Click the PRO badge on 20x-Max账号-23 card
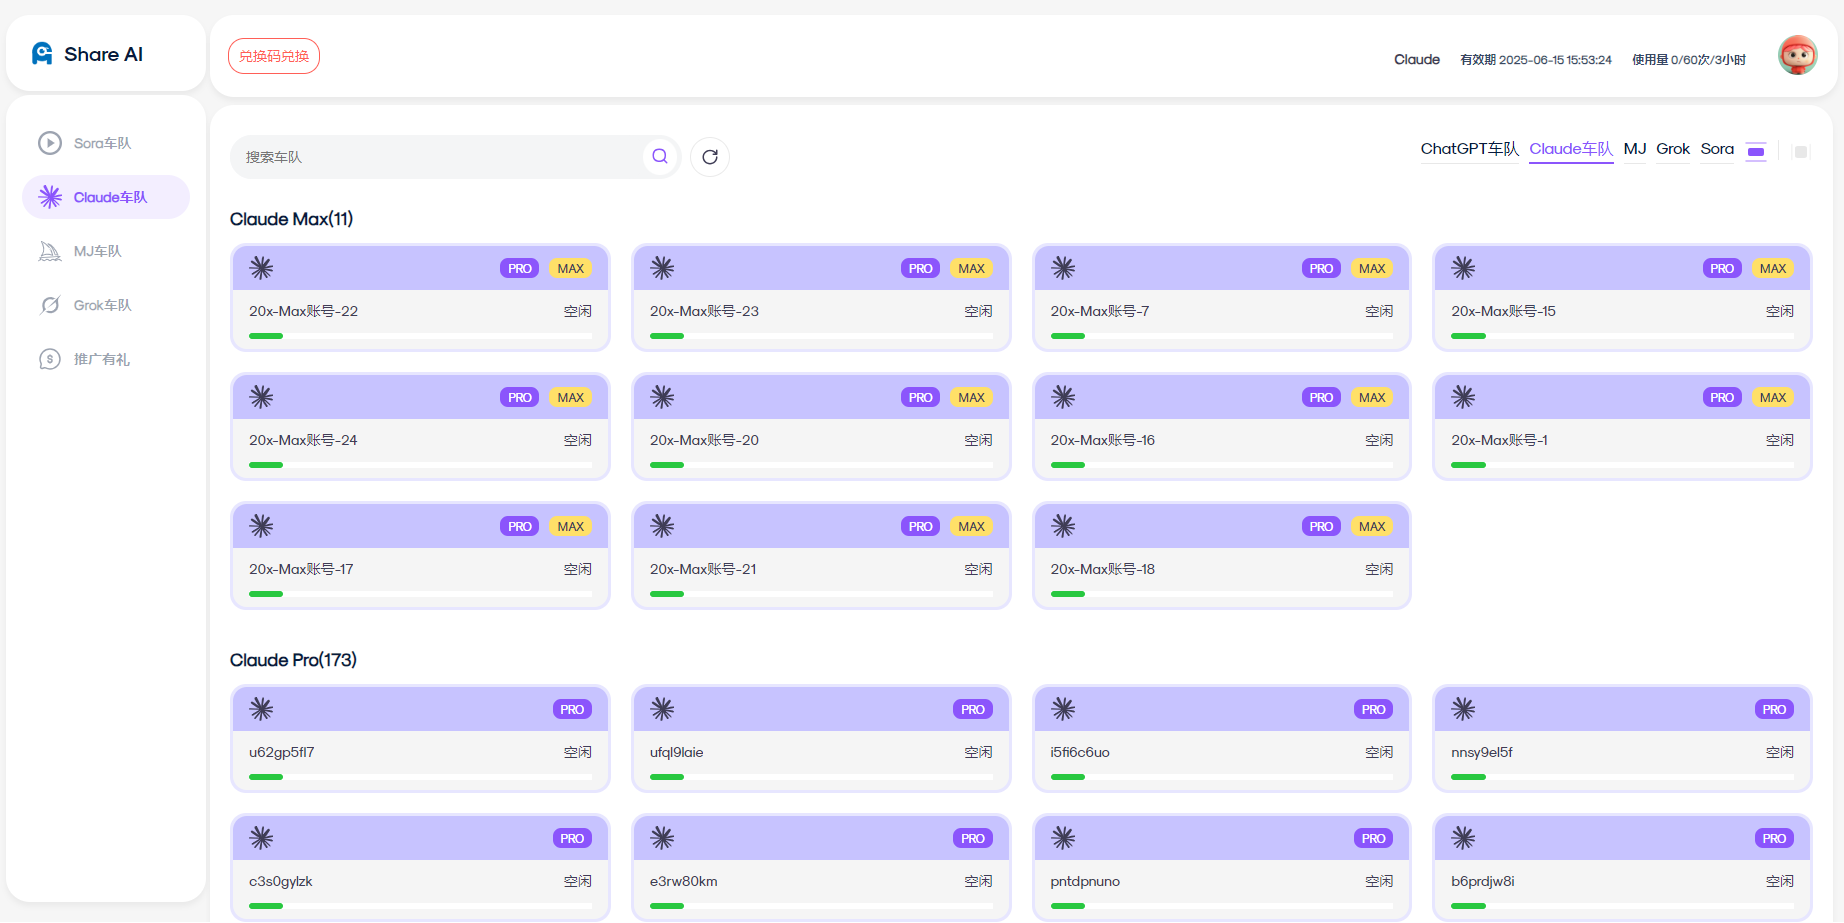Viewport: 1844px width, 923px height. 920,268
